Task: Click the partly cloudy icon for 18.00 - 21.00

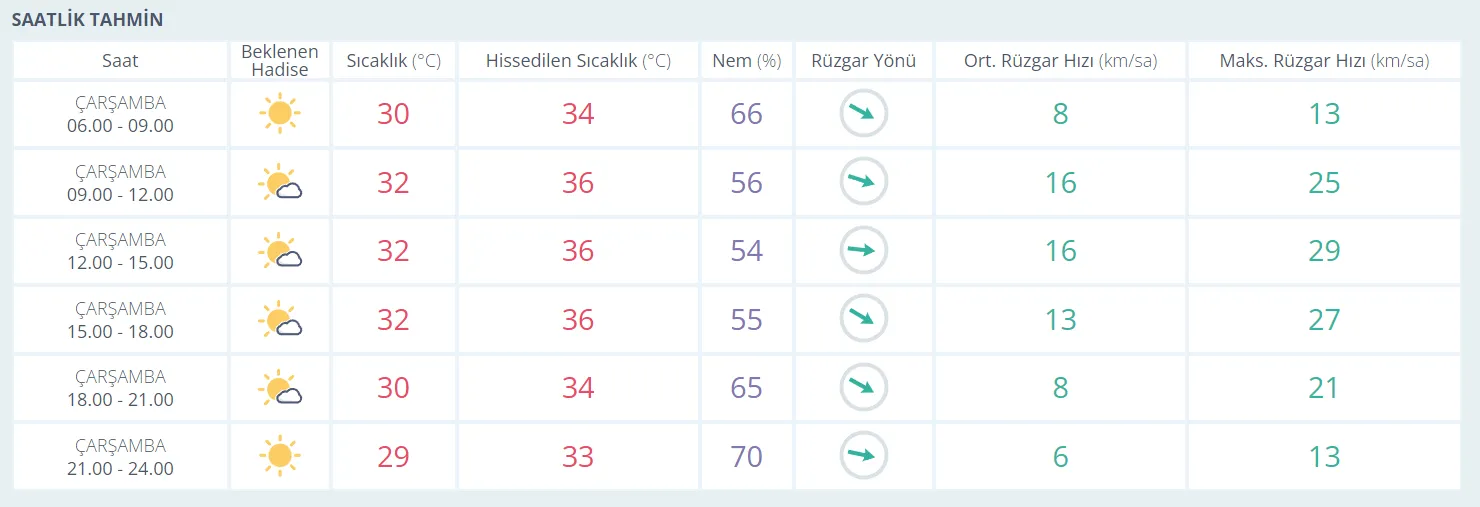Action: click(x=279, y=388)
